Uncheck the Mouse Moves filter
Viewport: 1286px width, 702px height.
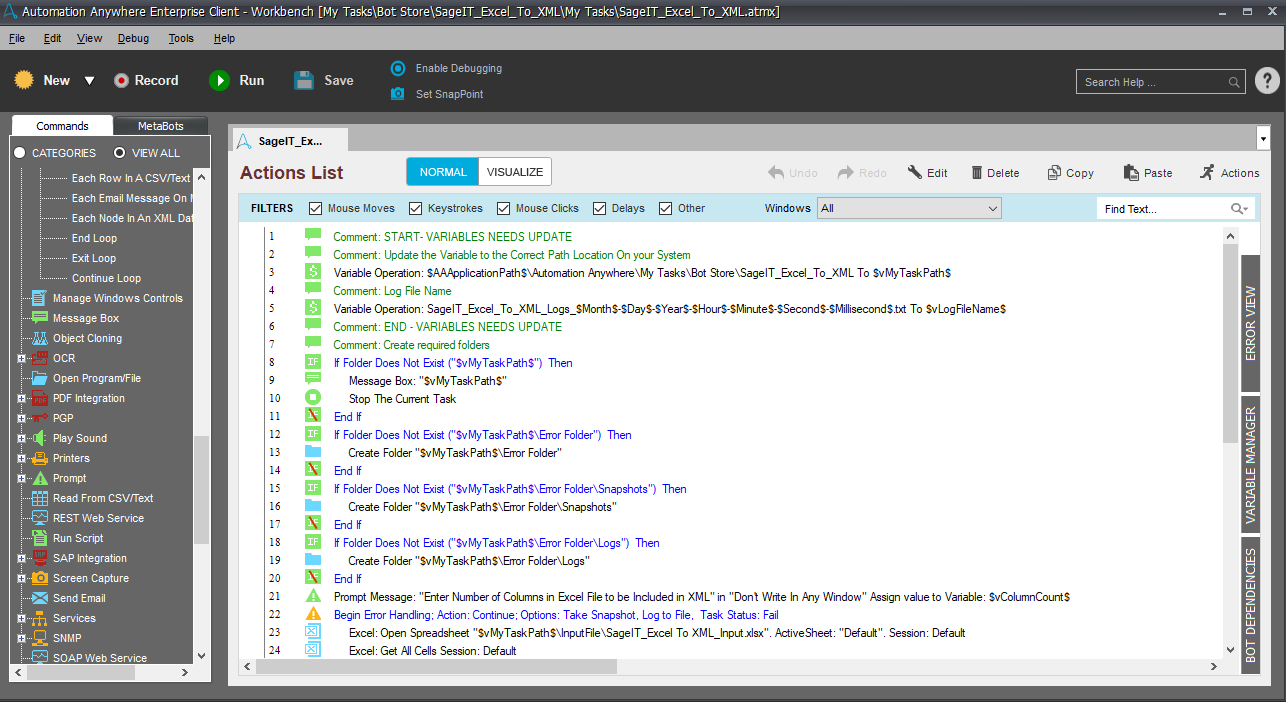316,209
